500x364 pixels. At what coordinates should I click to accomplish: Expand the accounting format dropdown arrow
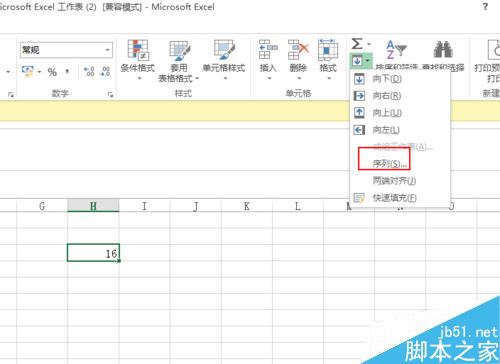tap(39, 72)
